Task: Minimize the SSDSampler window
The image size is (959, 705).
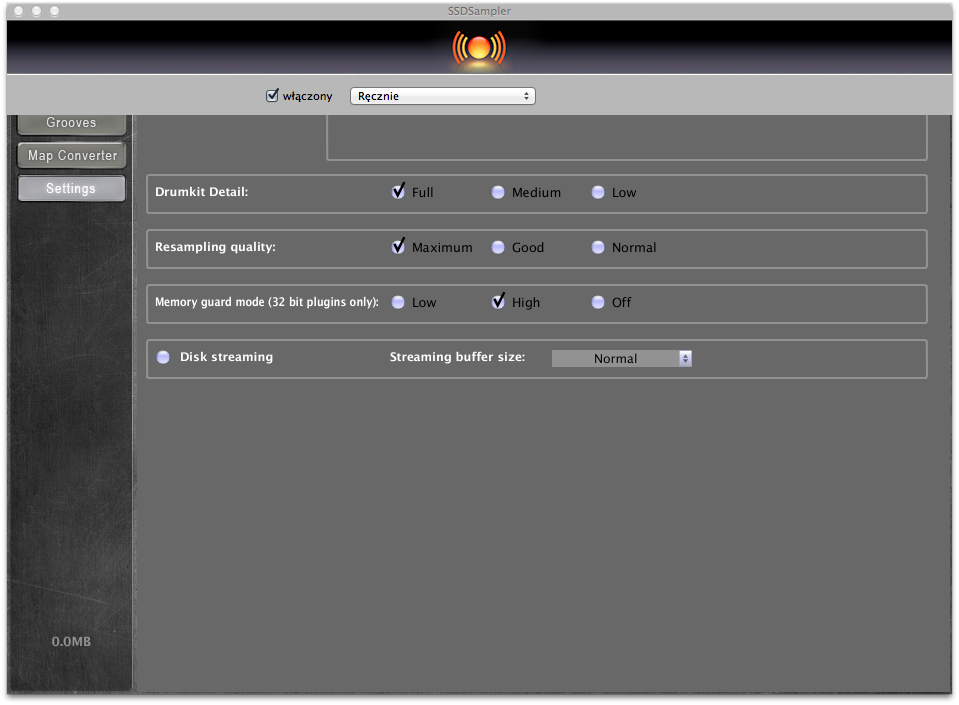Action: point(37,11)
